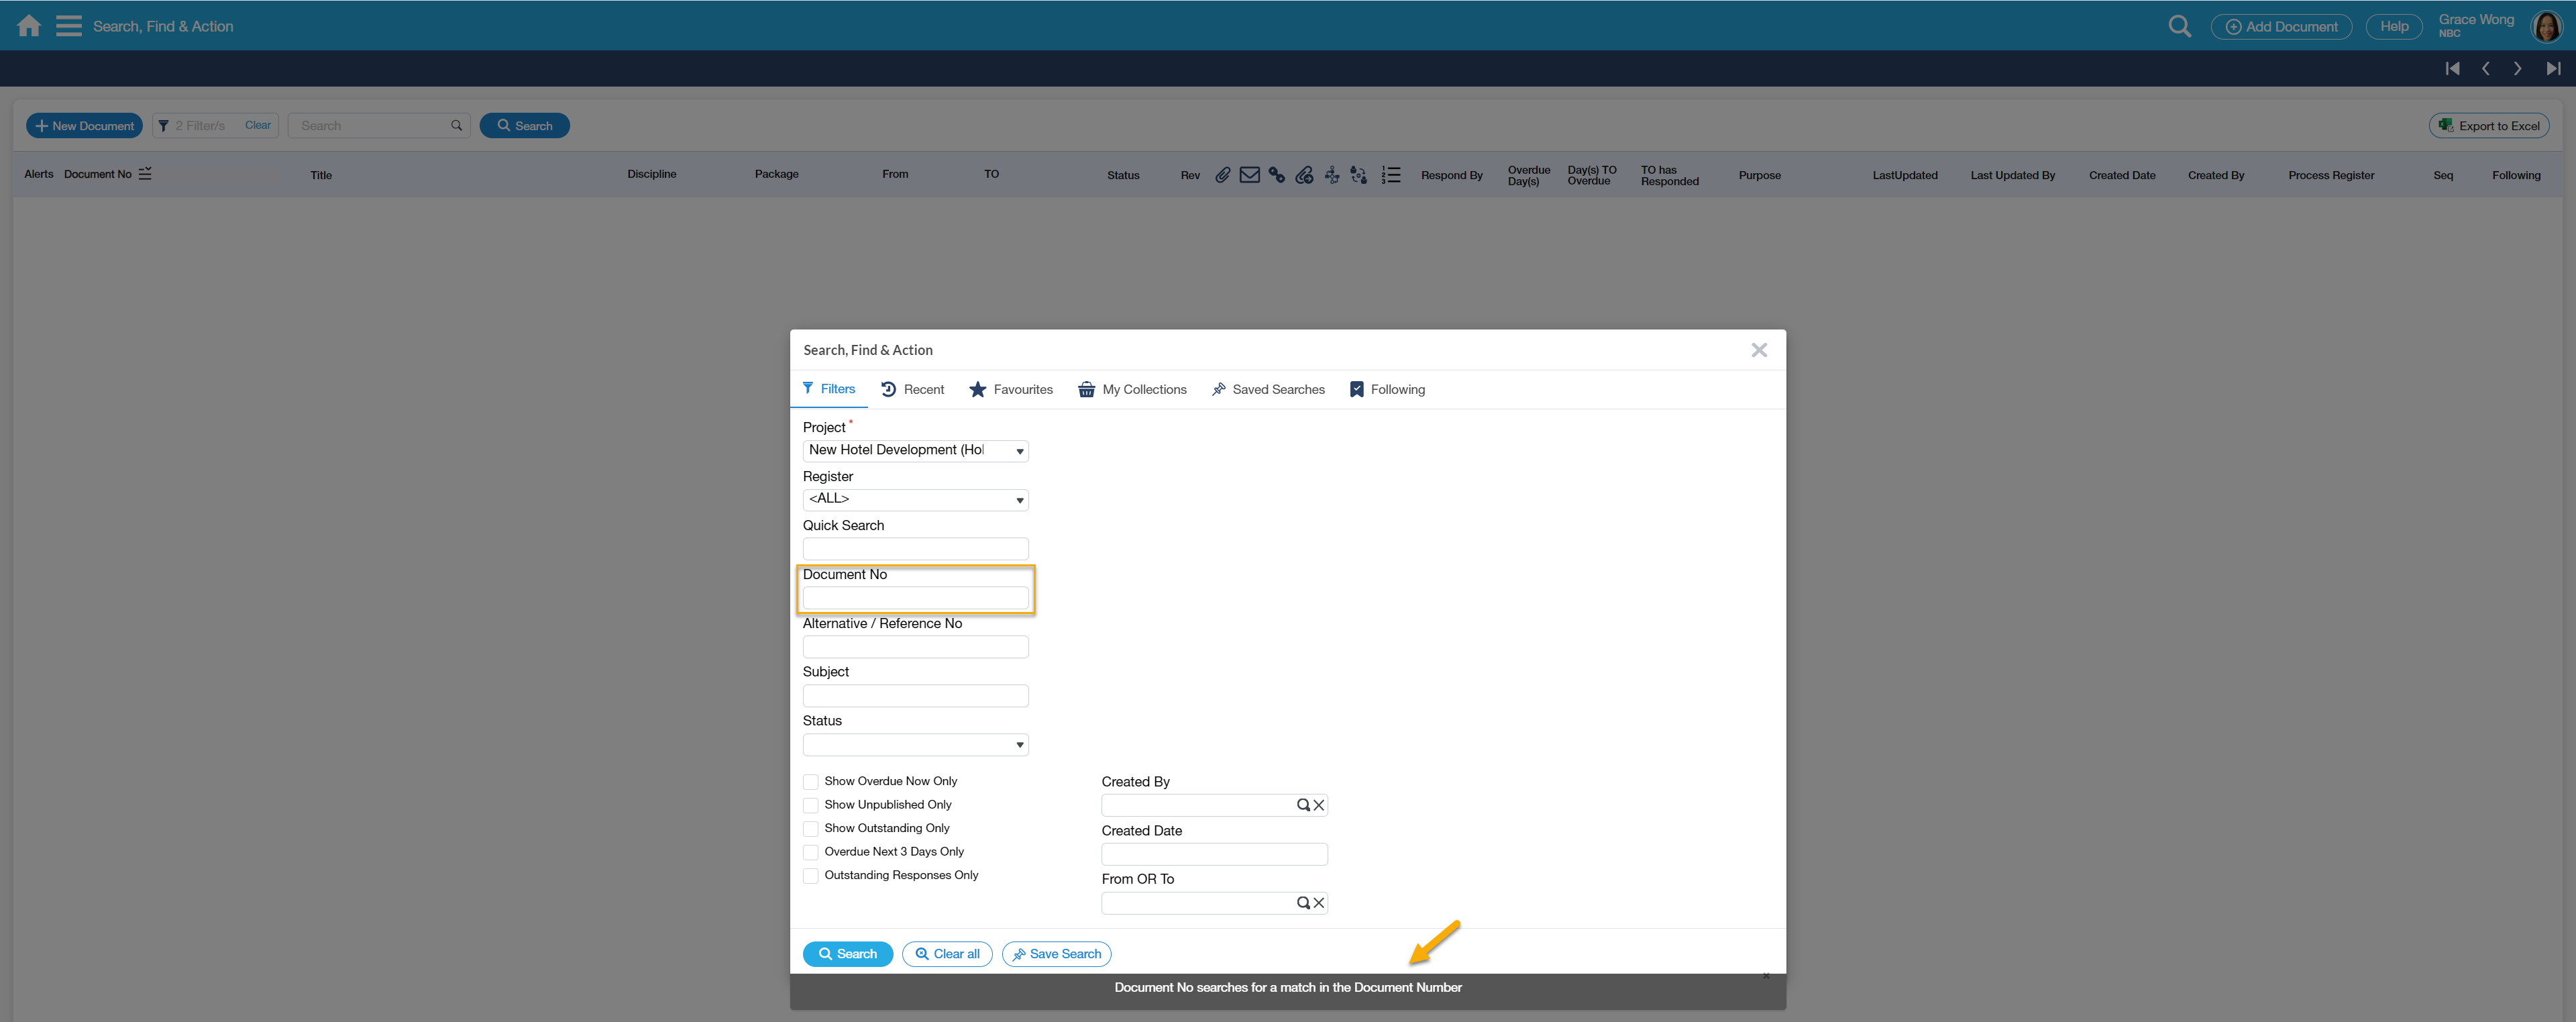The image size is (2576, 1022).
Task: Click the envelope mail column icon
Action: coord(1249,175)
